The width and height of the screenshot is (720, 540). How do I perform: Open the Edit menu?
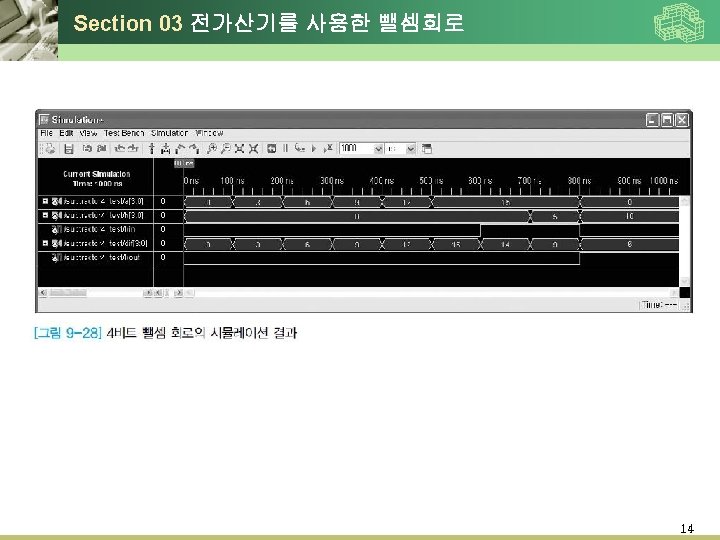(x=66, y=133)
